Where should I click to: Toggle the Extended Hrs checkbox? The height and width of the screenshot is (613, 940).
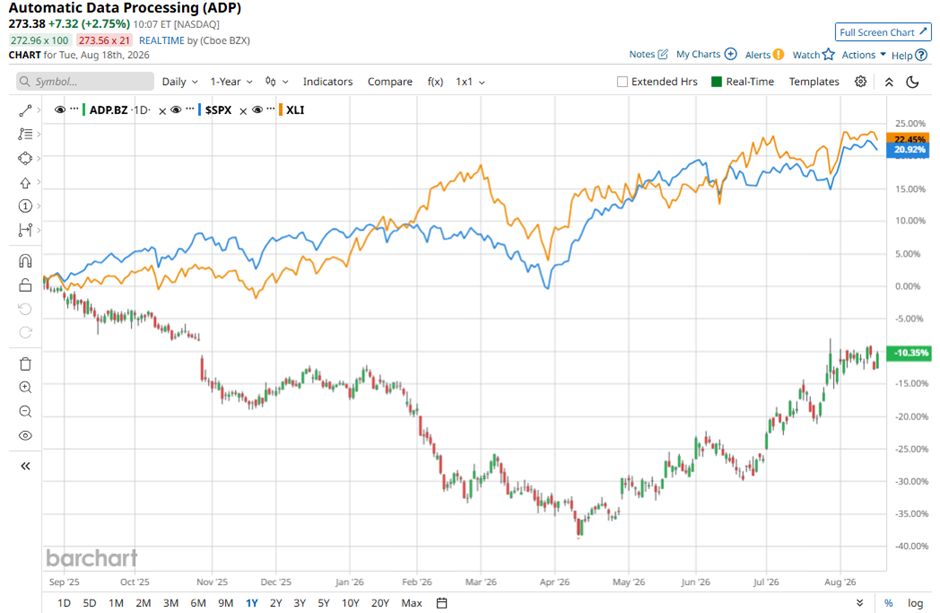(x=622, y=81)
